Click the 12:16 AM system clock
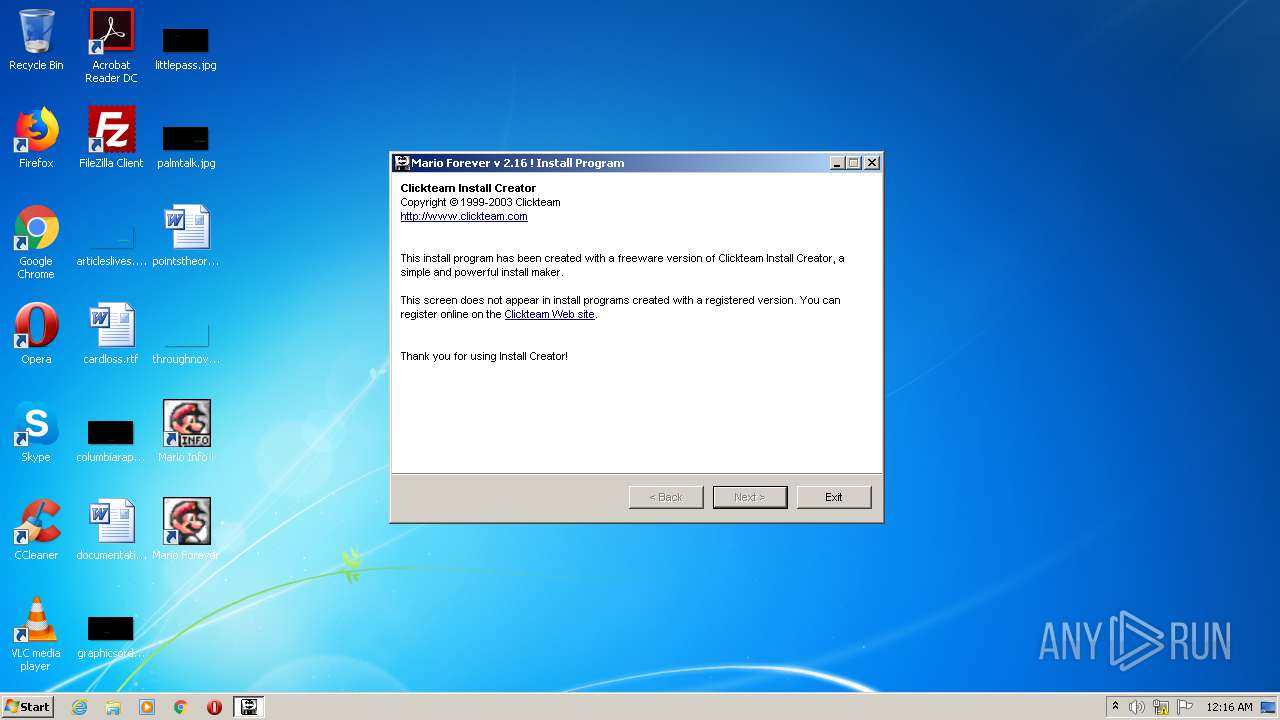This screenshot has width=1280, height=720. [x=1229, y=707]
